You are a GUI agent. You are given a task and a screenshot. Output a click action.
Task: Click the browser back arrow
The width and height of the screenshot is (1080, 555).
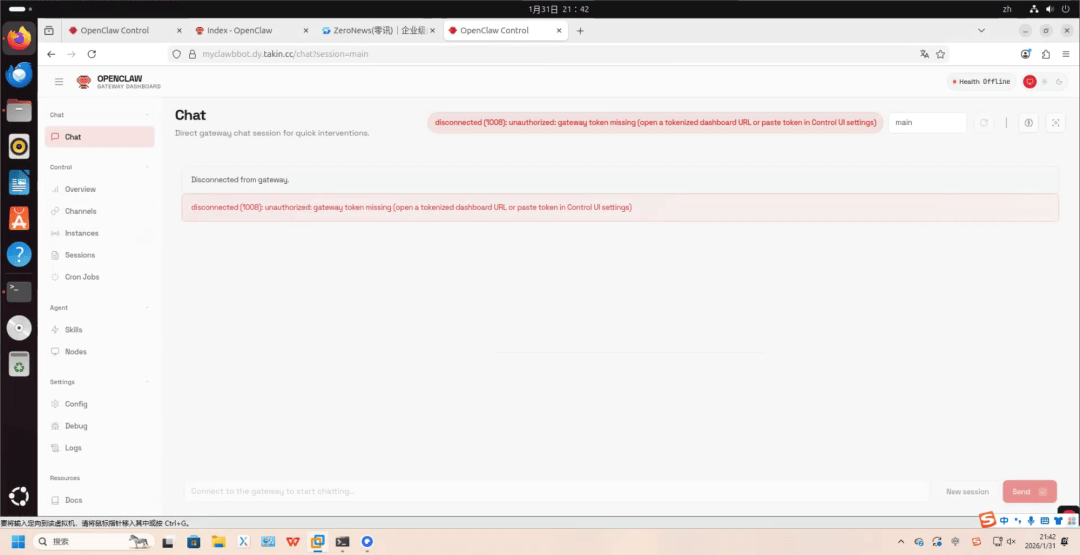click(51, 54)
